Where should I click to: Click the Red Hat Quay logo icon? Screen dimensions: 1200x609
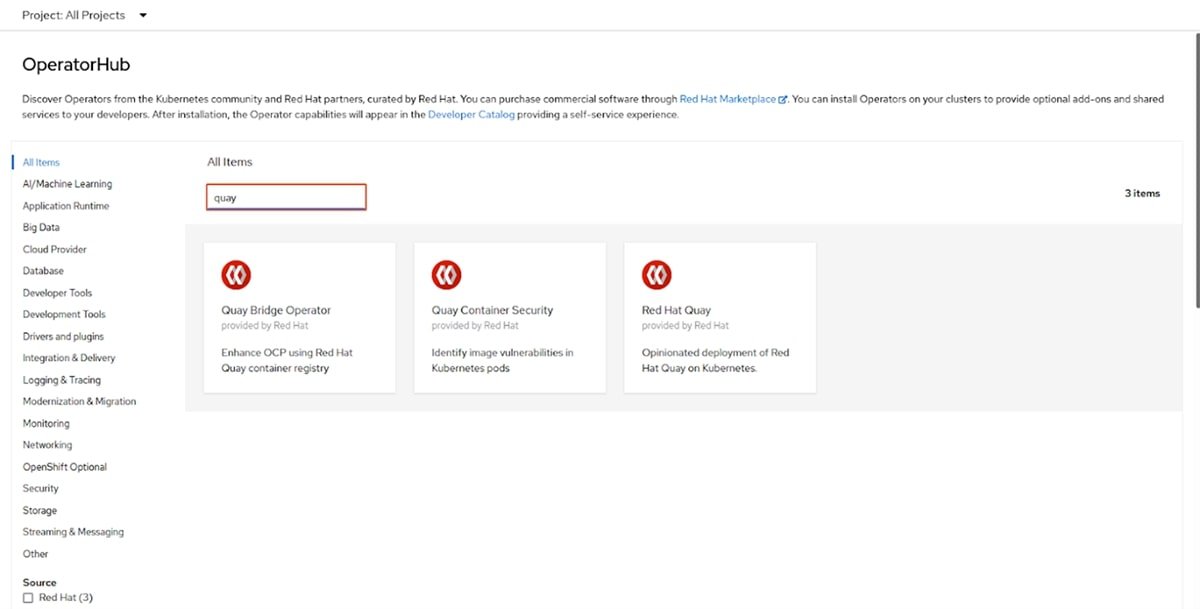[x=656, y=275]
